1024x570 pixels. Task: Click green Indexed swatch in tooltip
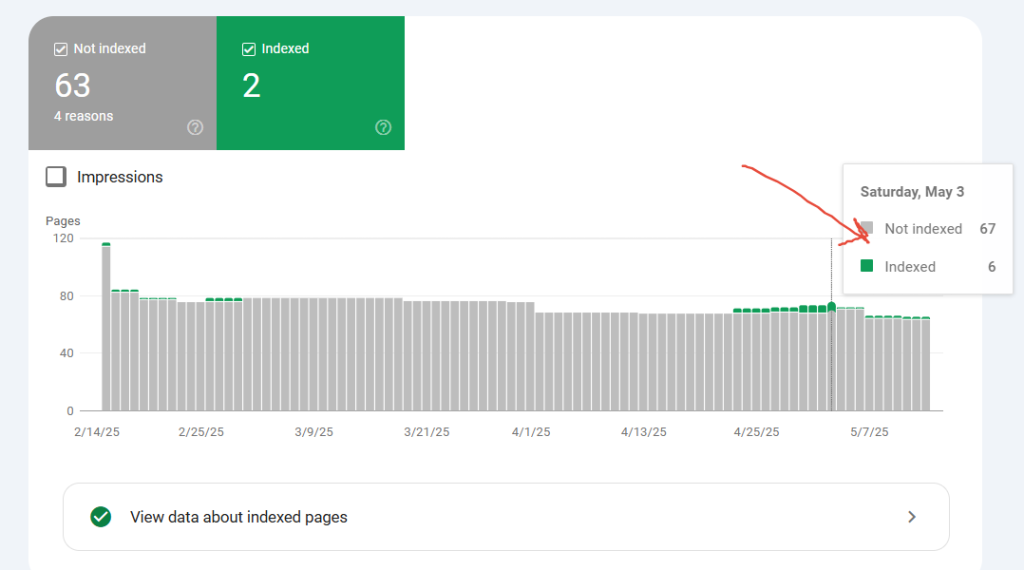tap(867, 266)
